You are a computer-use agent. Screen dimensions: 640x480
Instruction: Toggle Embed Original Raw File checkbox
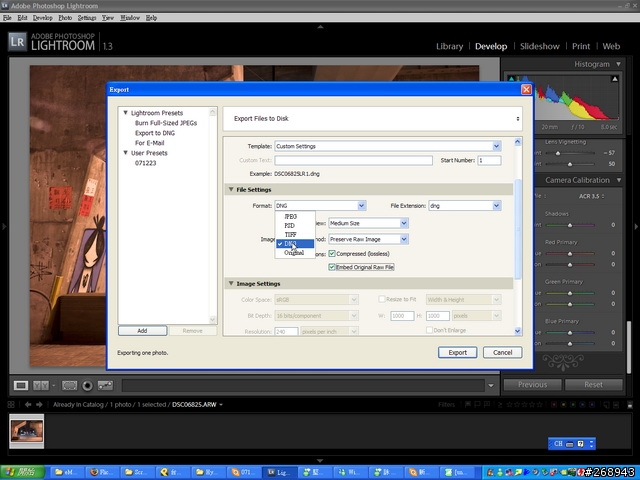(x=332, y=267)
